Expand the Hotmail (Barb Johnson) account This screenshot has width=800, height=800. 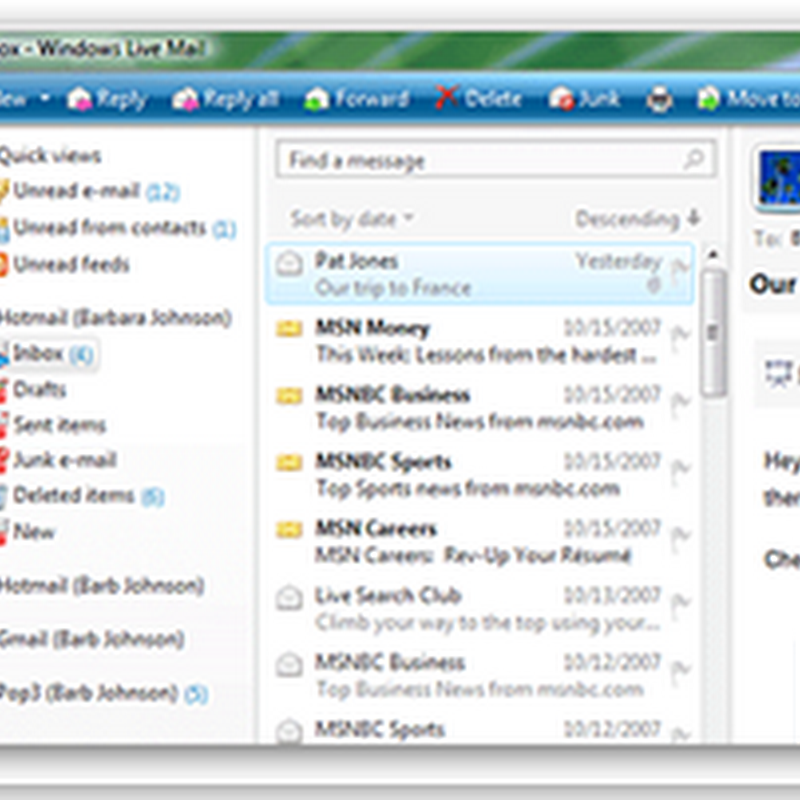point(102,586)
